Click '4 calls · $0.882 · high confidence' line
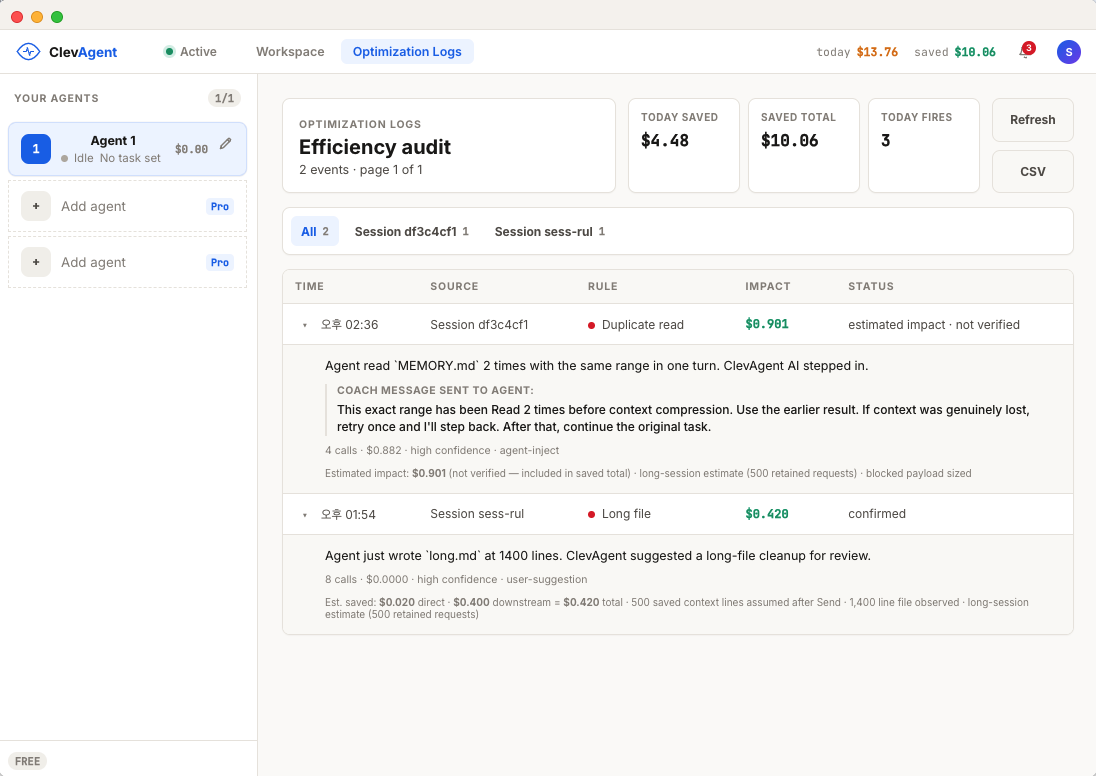The width and height of the screenshot is (1096, 776). (442, 450)
